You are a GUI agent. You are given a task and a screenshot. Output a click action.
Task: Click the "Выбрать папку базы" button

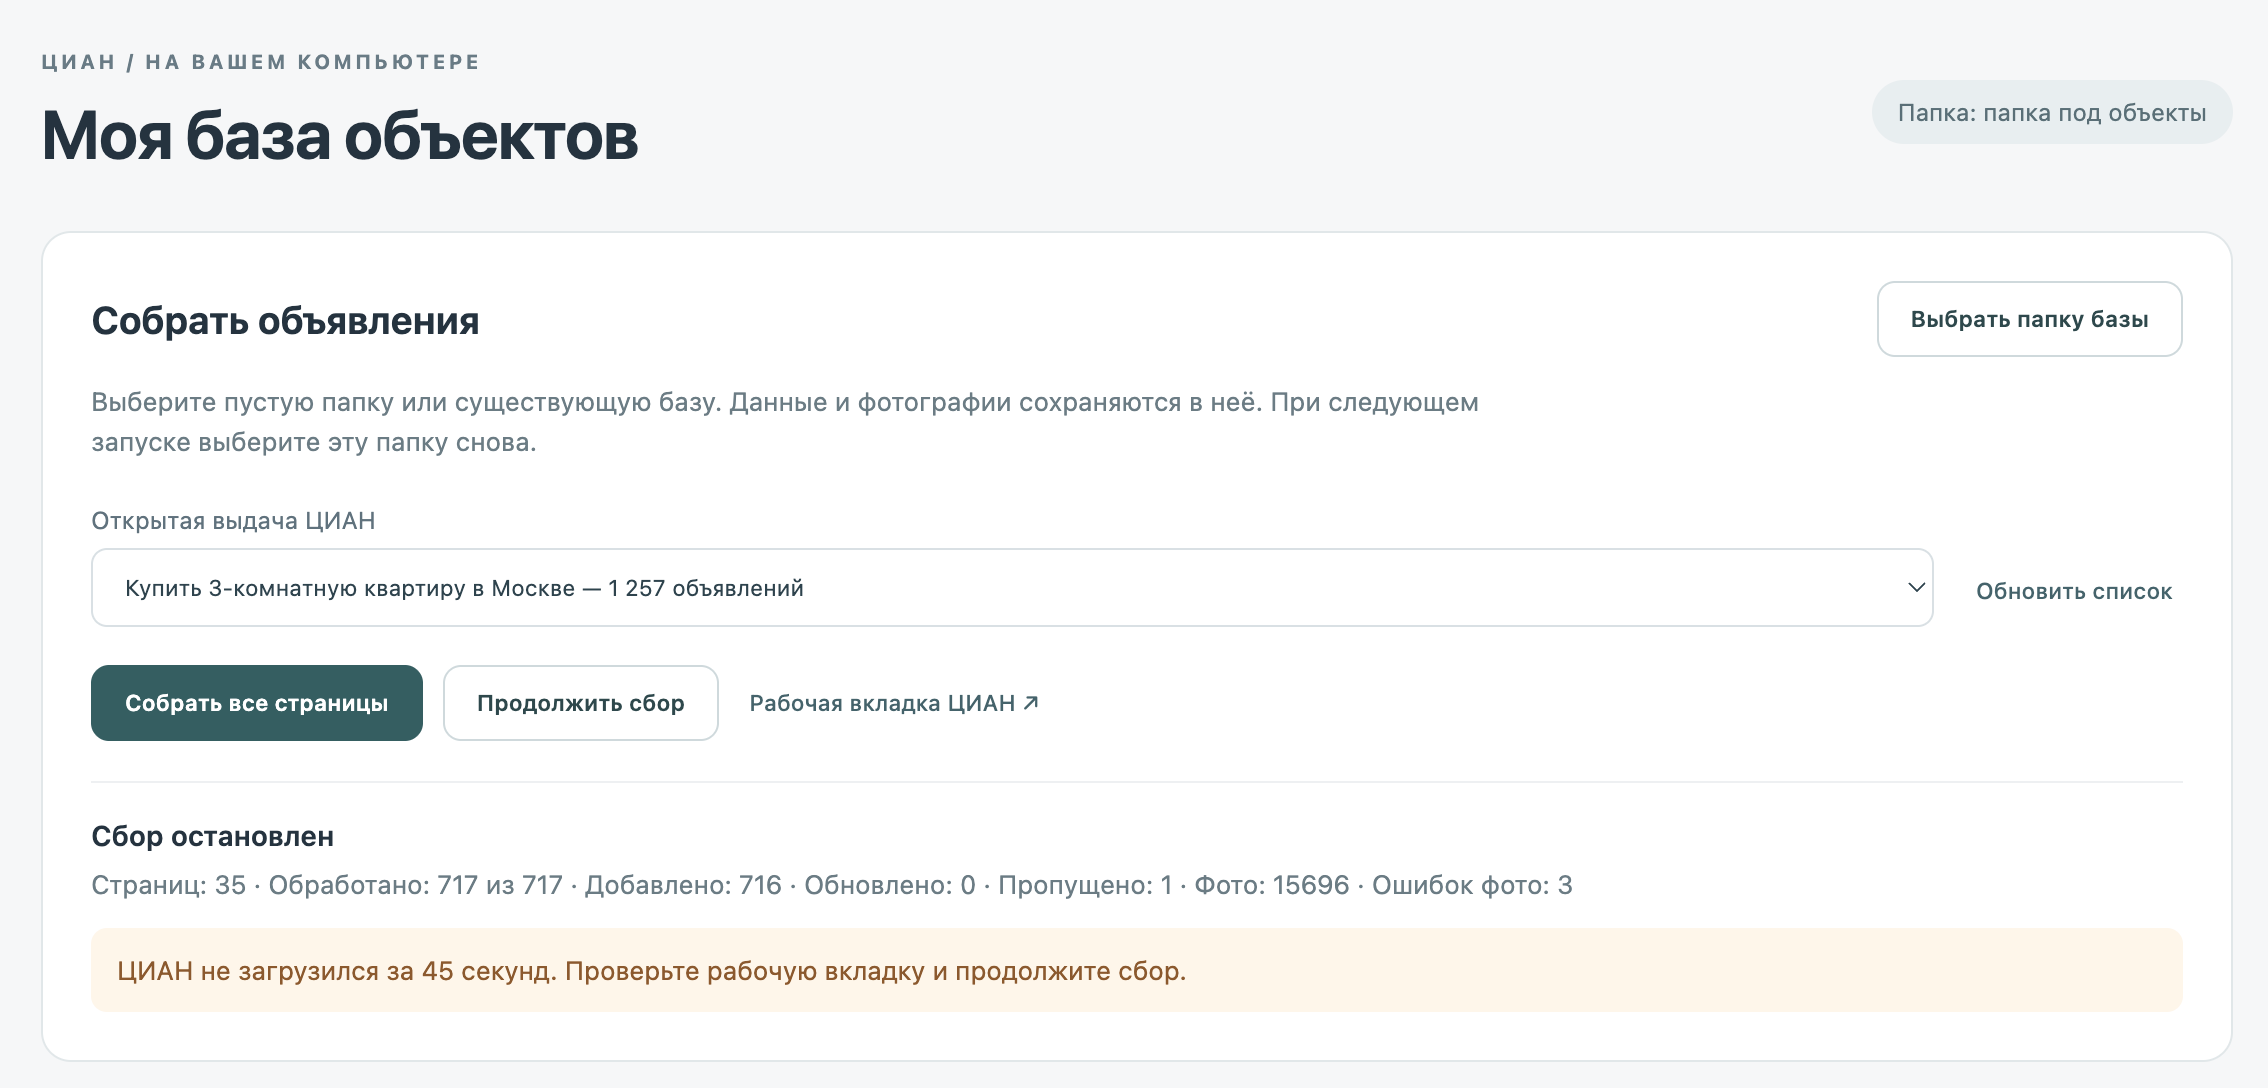(2029, 319)
